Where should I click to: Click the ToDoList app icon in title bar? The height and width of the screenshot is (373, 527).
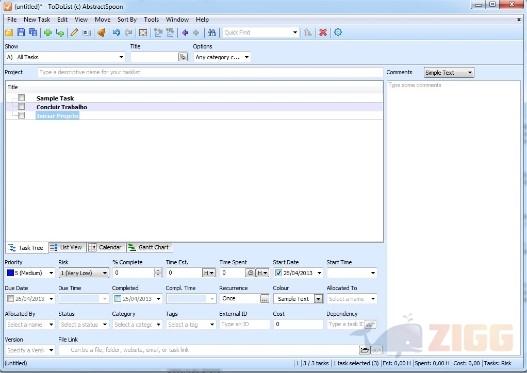pos(7,6)
